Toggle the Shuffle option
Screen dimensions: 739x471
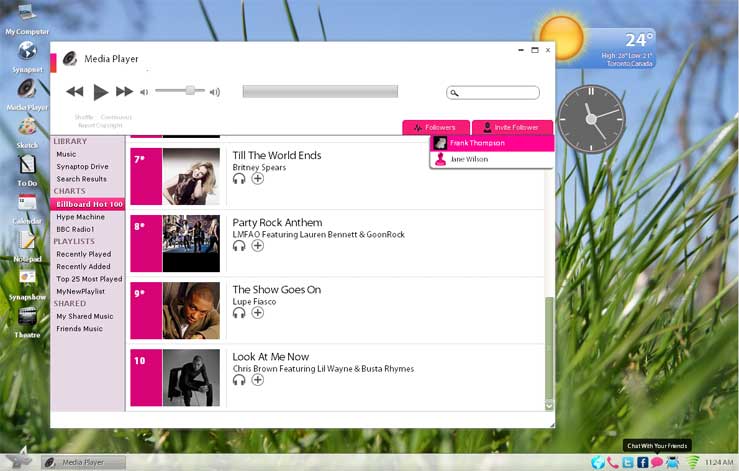(84, 117)
